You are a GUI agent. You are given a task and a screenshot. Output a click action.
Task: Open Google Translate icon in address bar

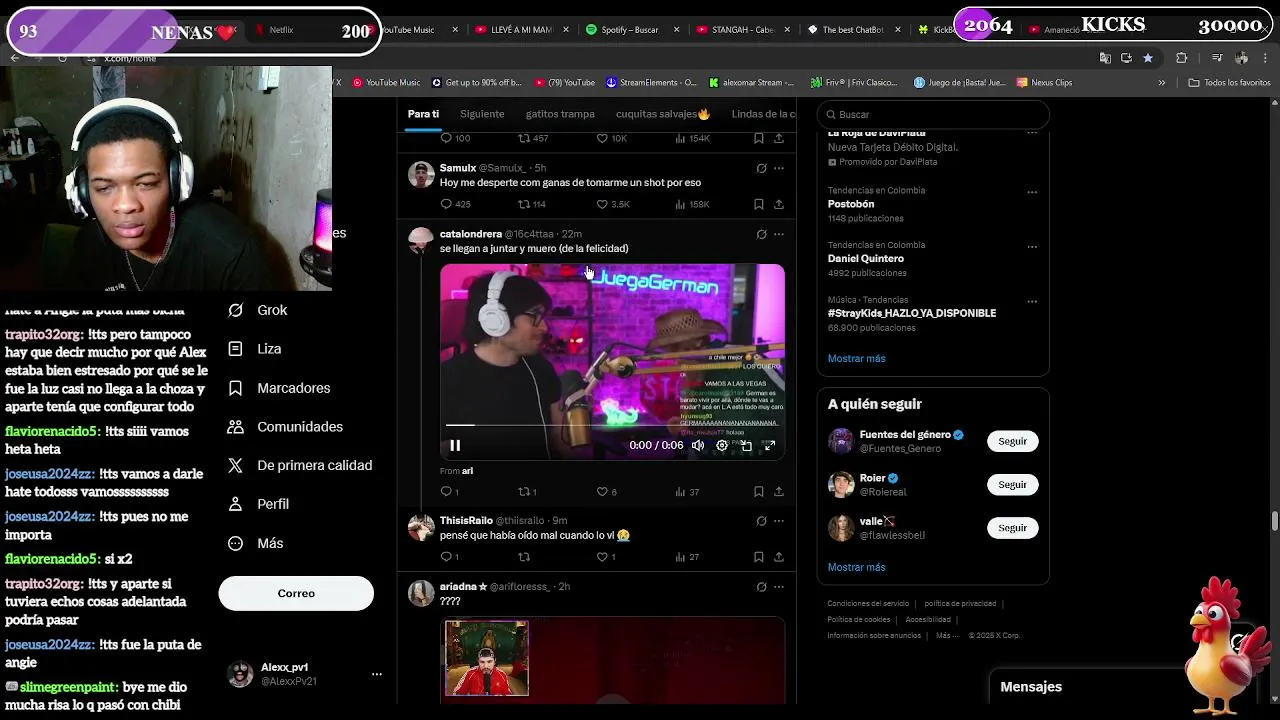(x=1105, y=58)
